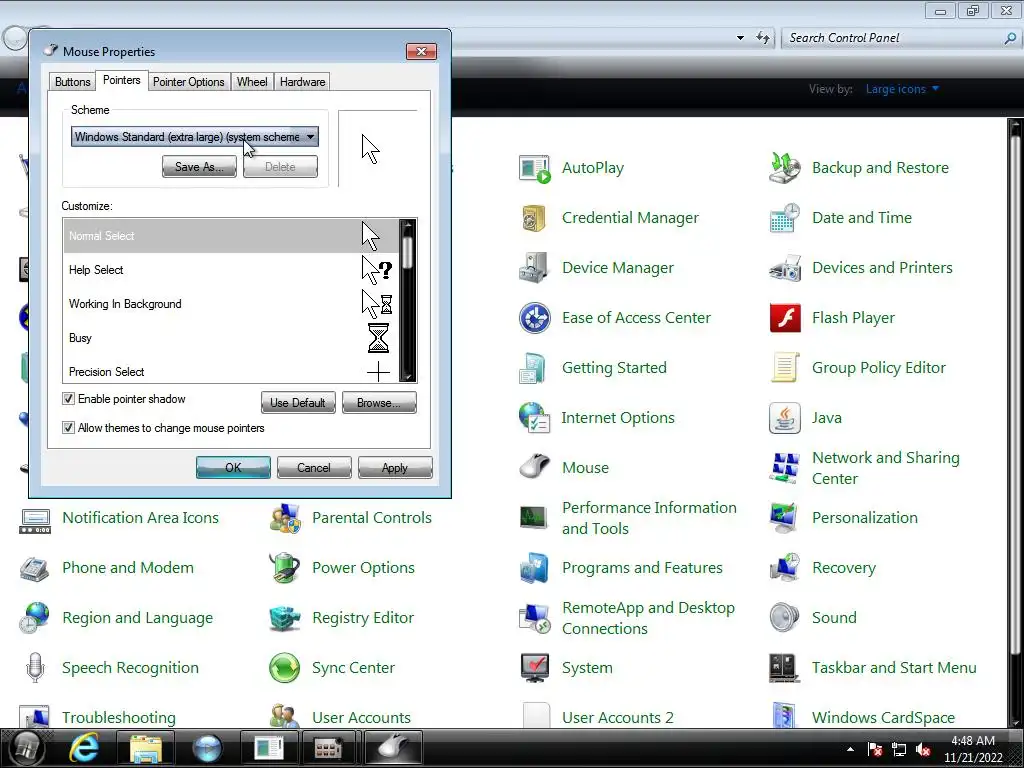This screenshot has height=768, width=1024.
Task: Open the Wheel tab
Action: (252, 82)
